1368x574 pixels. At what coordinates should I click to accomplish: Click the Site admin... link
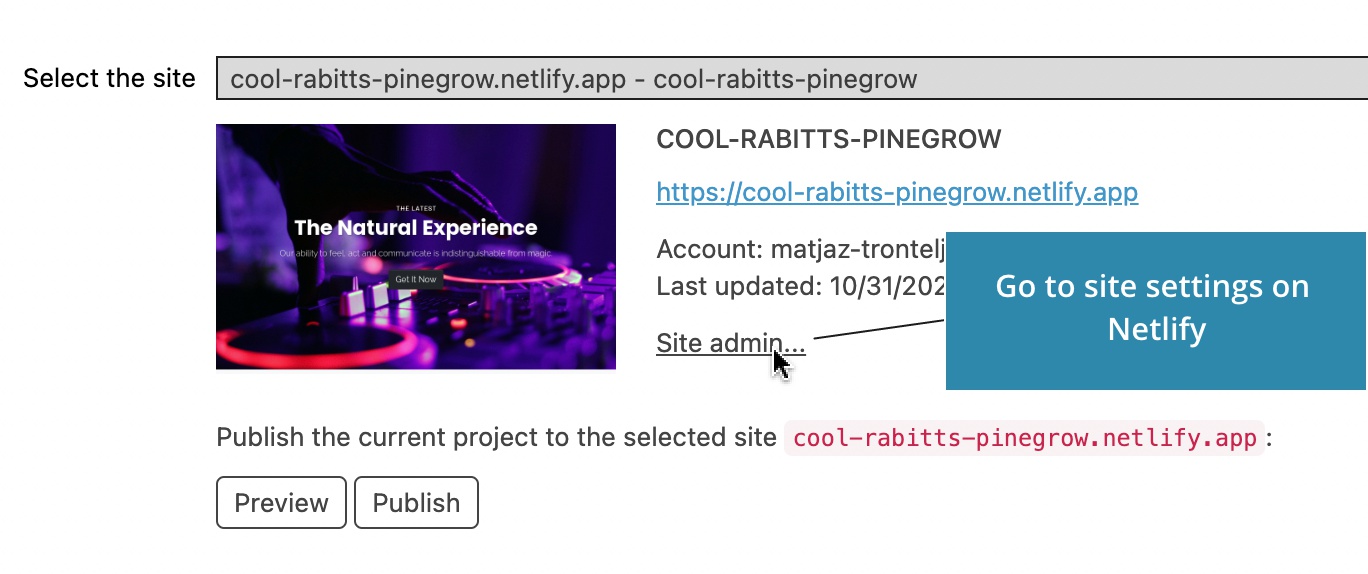[731, 343]
